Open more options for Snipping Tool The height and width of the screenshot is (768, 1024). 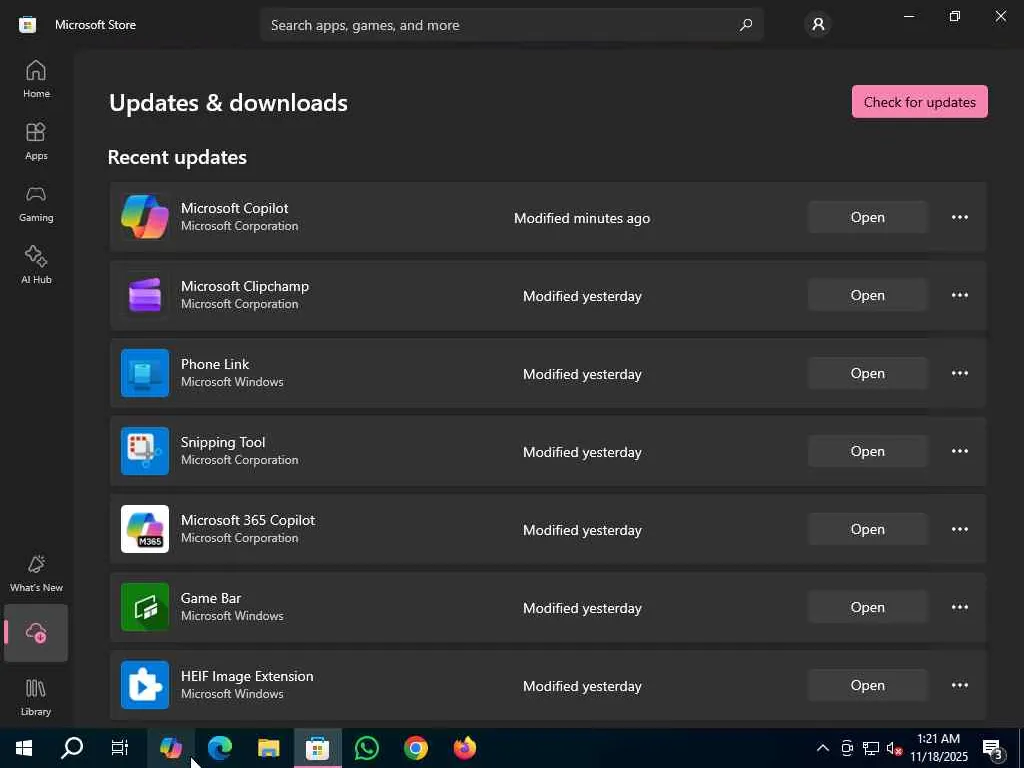[959, 451]
